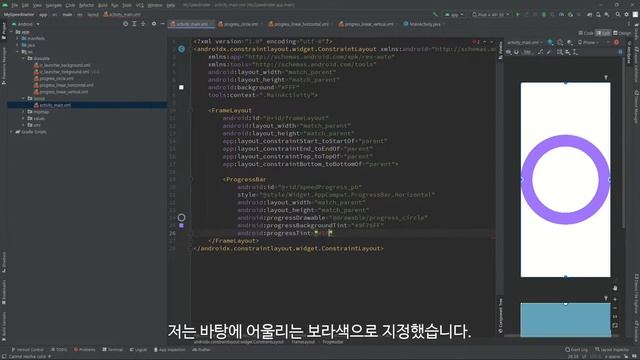Open the Terminal tool window button
The width and height of the screenshot is (640, 360).
click(x=113, y=349)
